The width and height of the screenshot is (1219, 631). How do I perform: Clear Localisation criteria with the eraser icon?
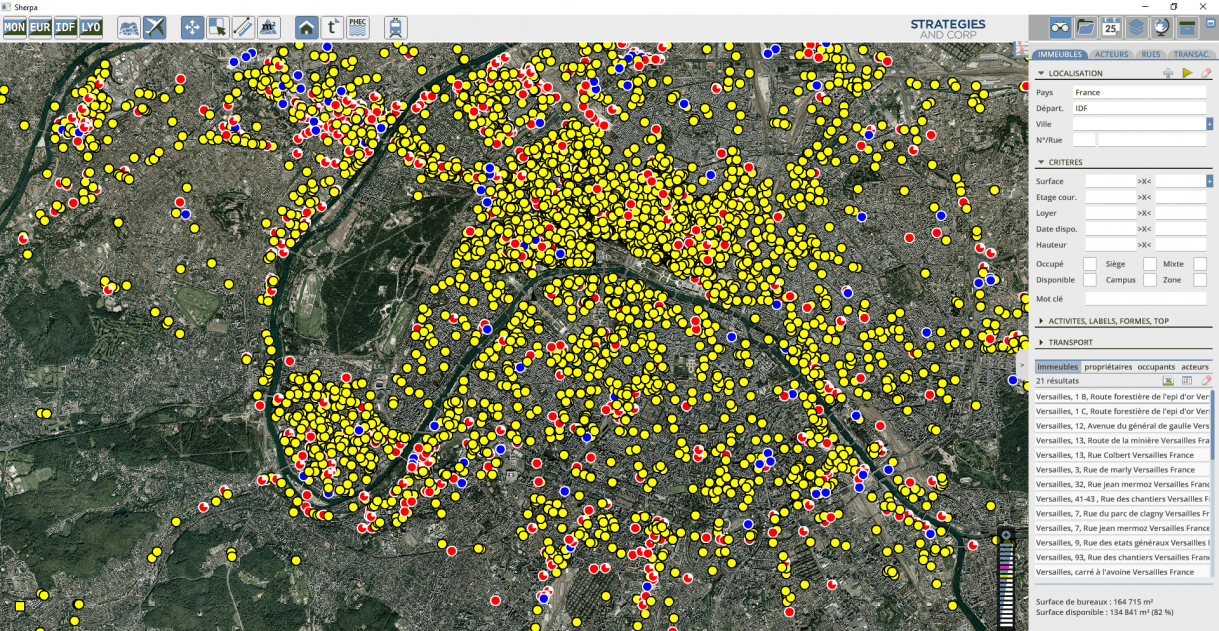coord(1206,73)
